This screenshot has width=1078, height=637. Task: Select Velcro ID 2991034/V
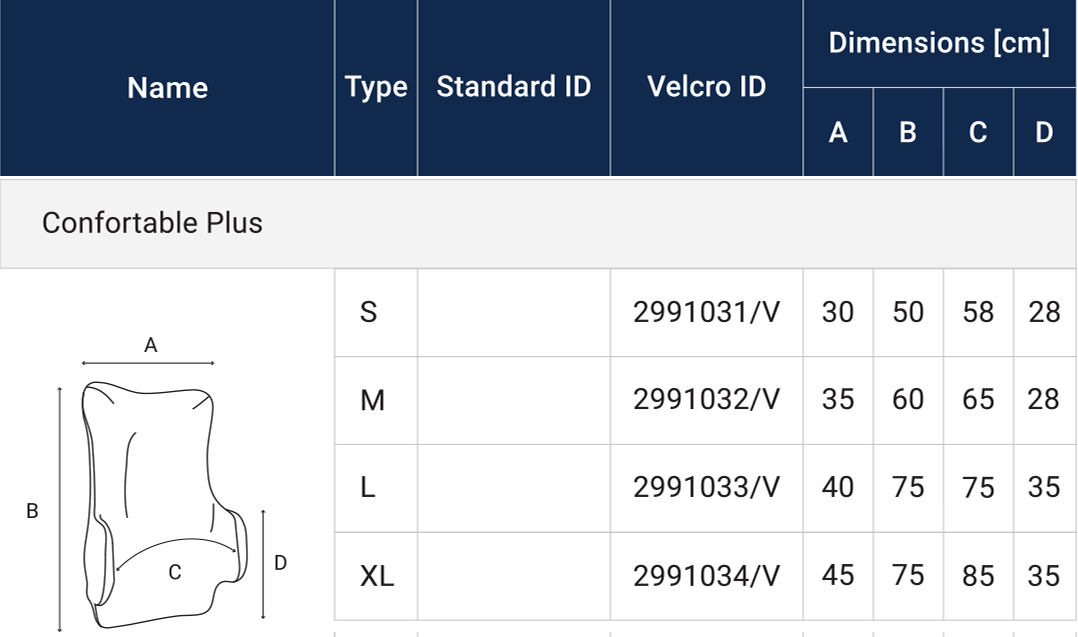pyautogui.click(x=706, y=576)
